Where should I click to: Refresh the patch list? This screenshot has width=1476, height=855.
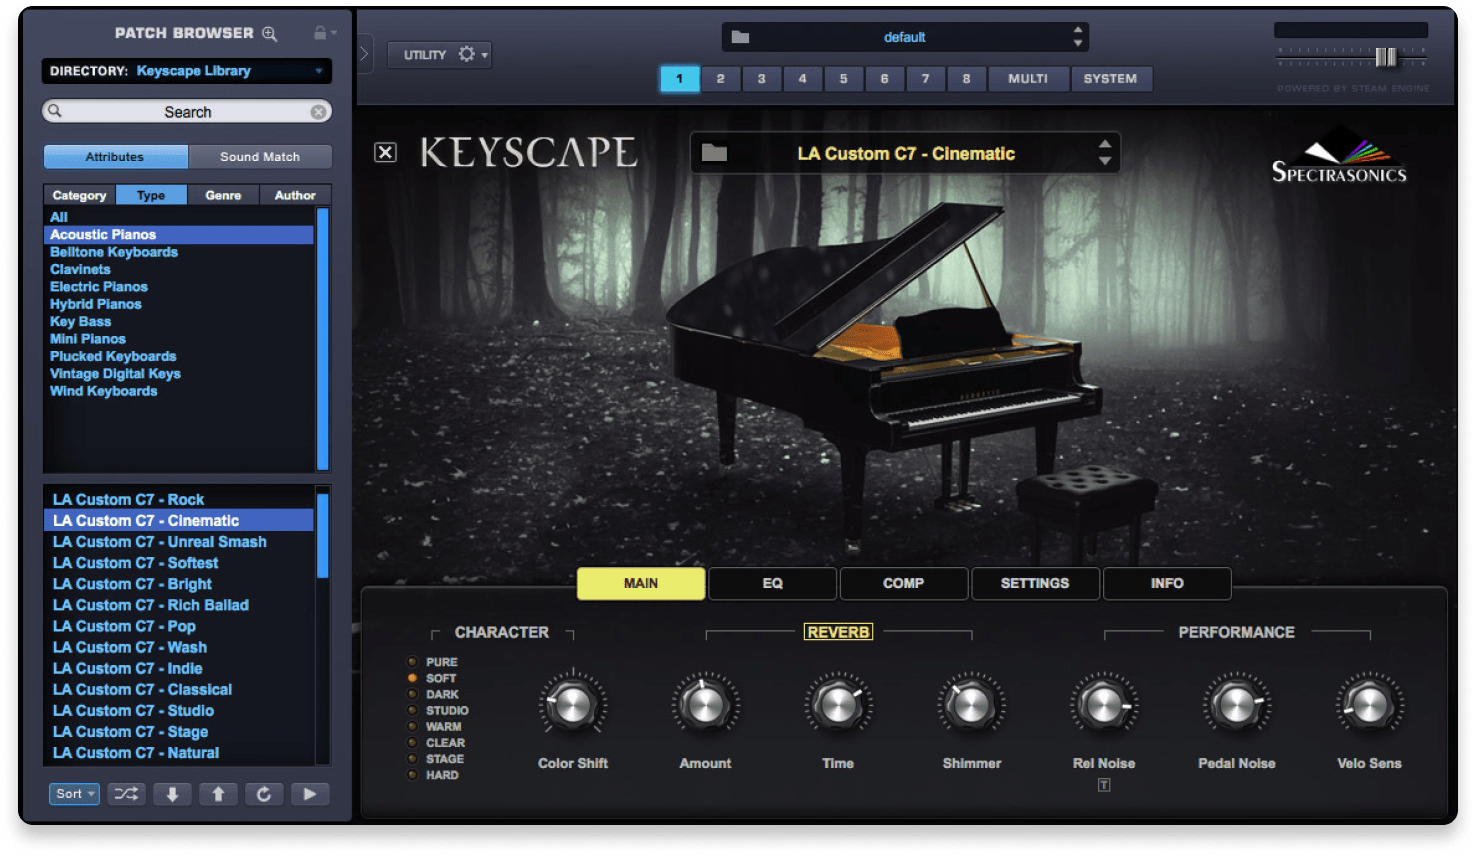pyautogui.click(x=264, y=793)
